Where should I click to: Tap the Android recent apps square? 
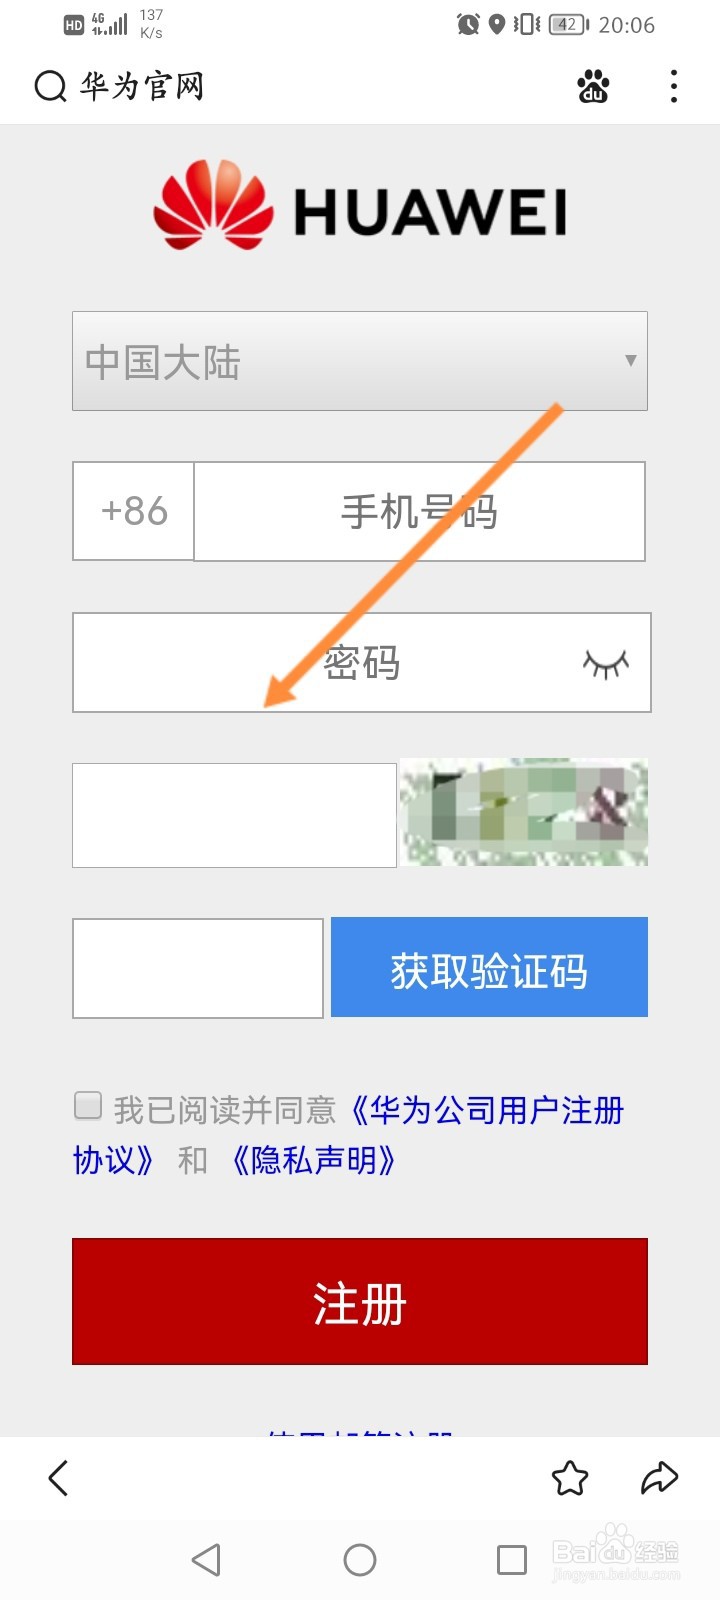tap(512, 1560)
